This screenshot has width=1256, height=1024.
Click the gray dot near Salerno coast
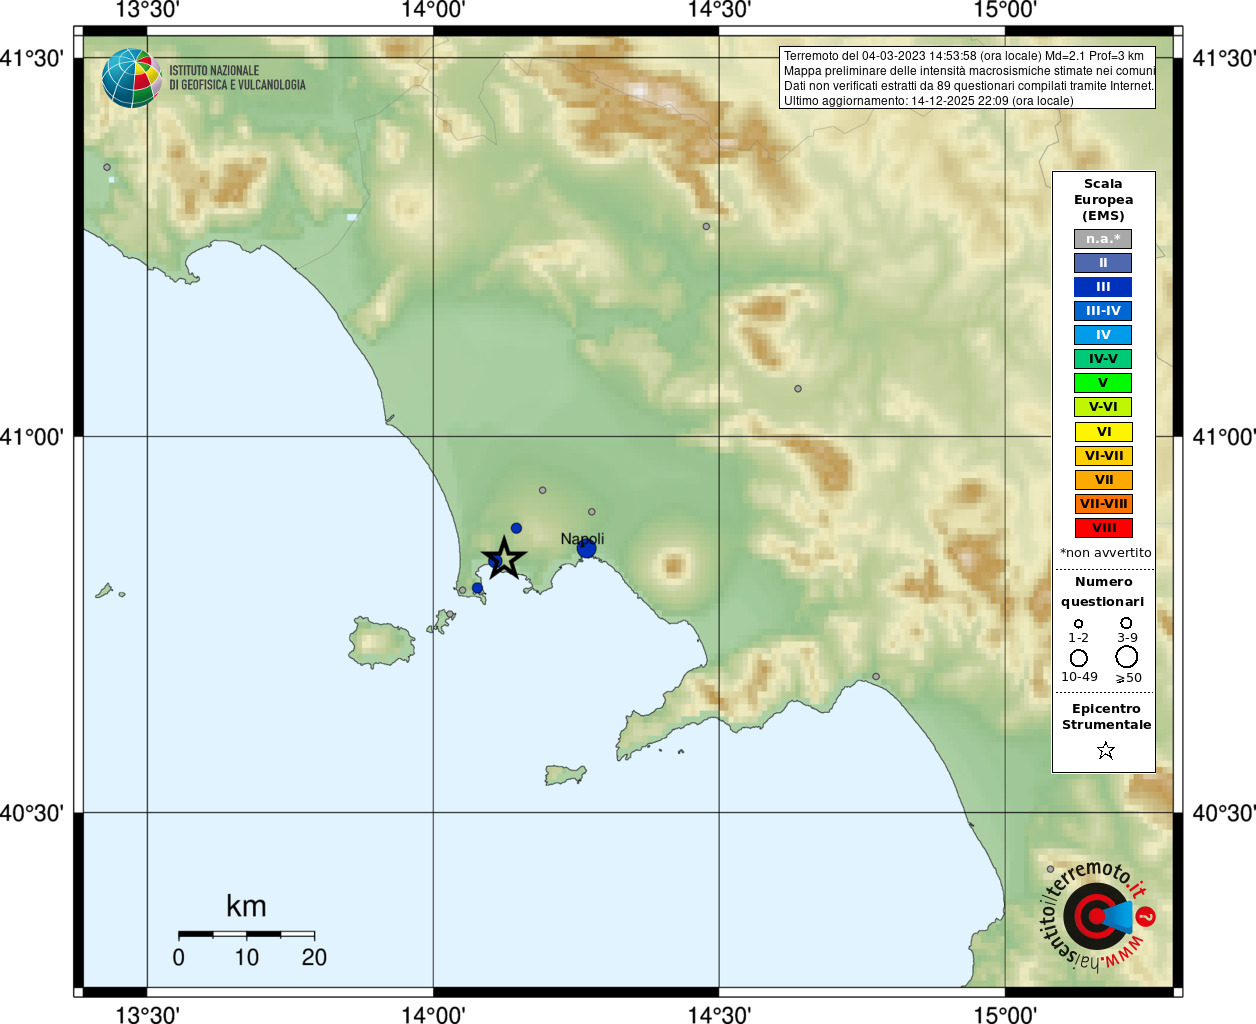[876, 677]
